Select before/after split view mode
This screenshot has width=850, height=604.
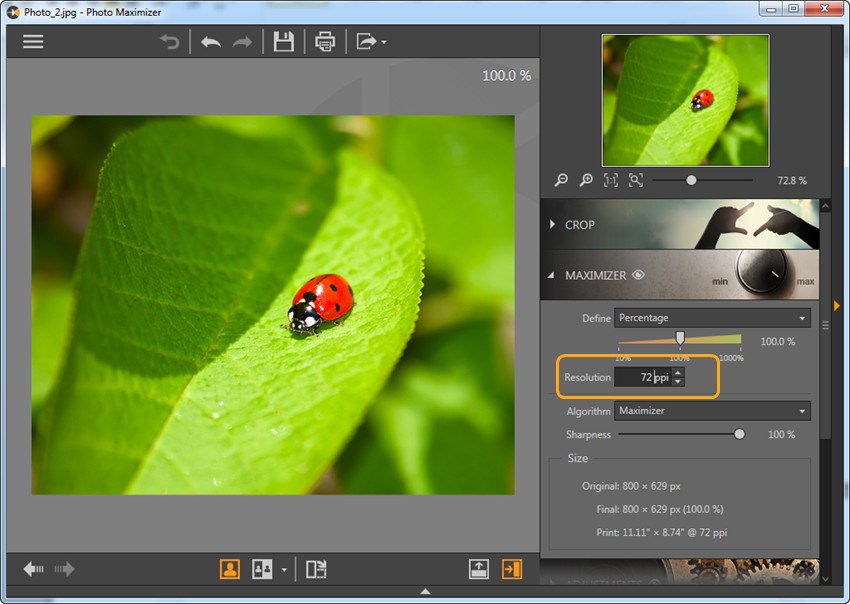pos(262,569)
